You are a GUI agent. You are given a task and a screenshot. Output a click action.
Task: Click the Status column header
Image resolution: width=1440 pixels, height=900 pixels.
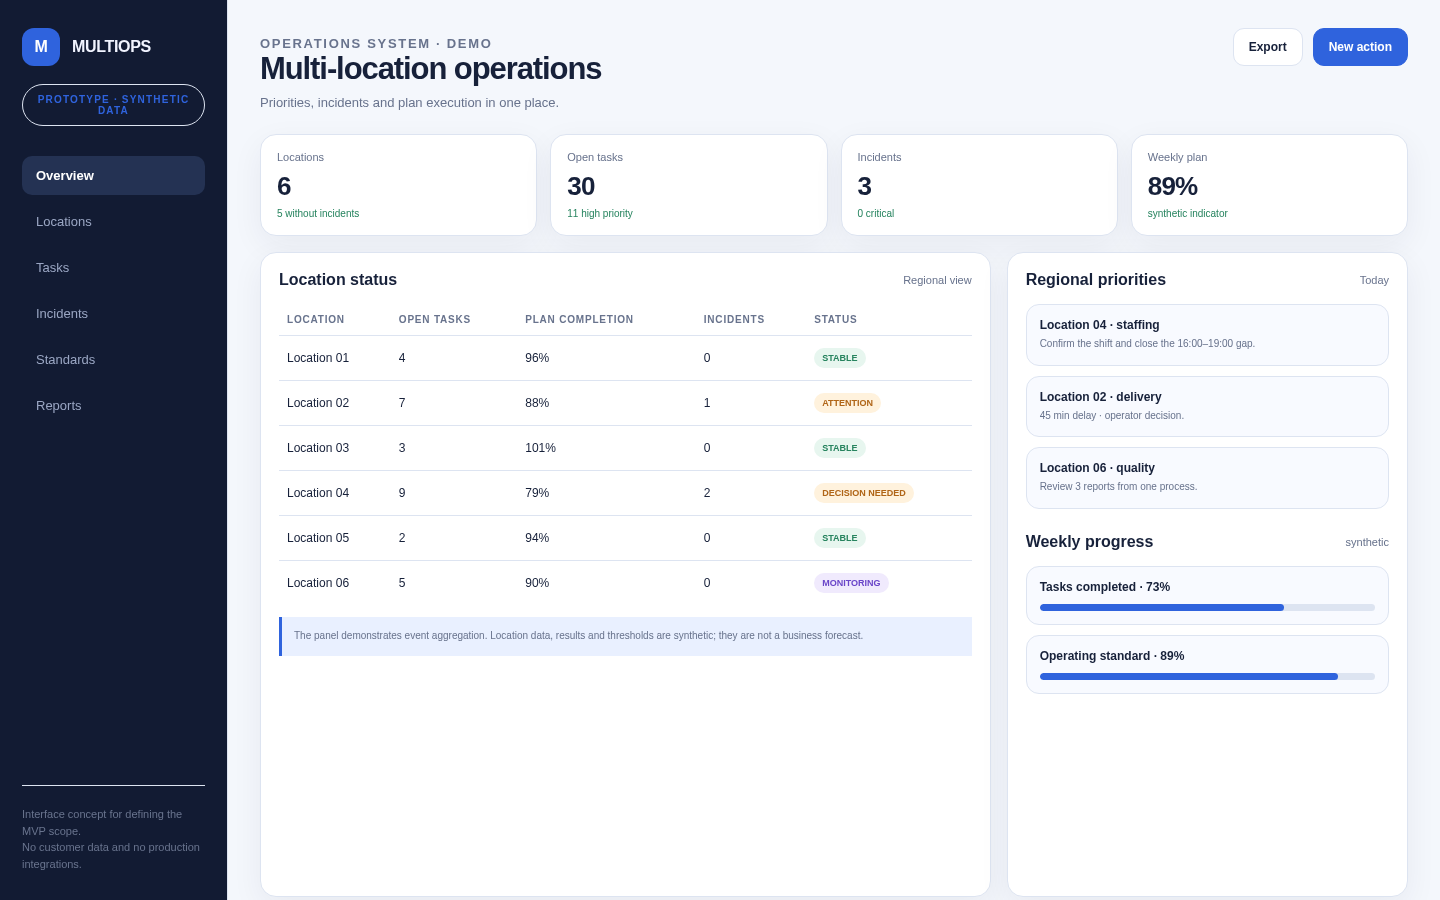point(835,320)
